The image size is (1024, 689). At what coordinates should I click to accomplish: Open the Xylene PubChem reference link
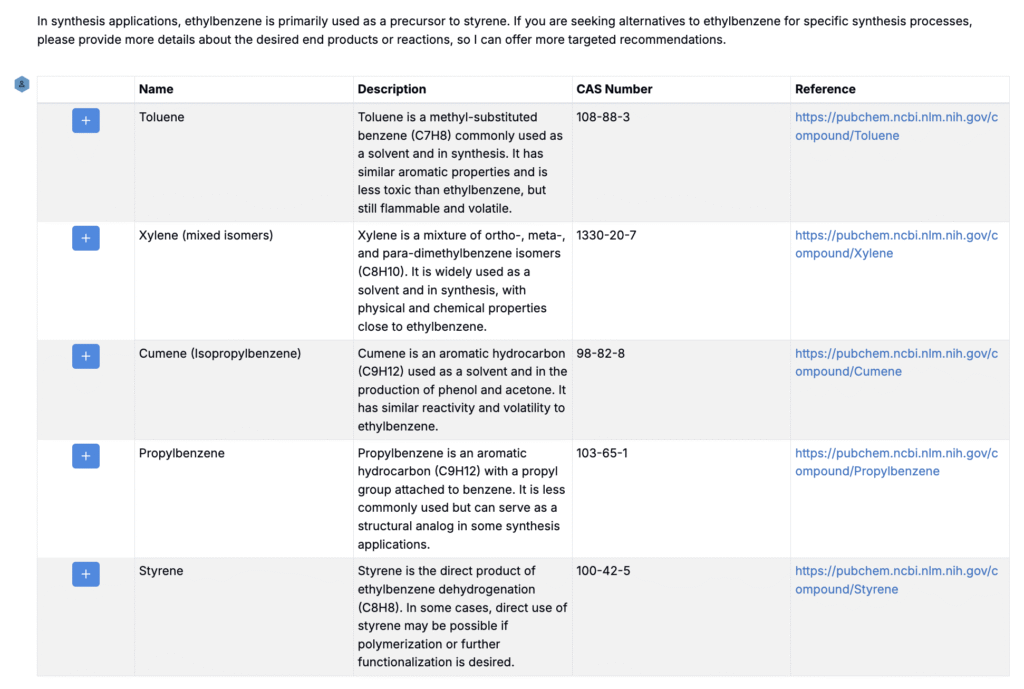(x=896, y=244)
